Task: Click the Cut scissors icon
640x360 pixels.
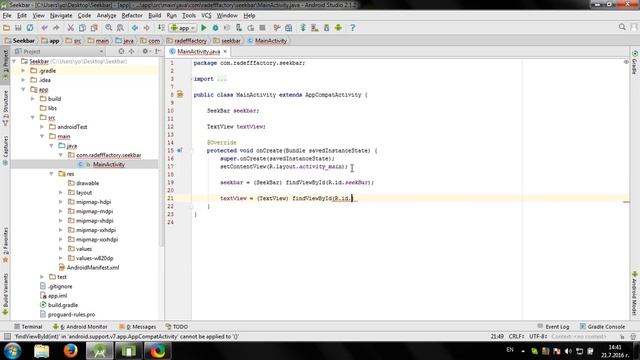Action: [71, 28]
